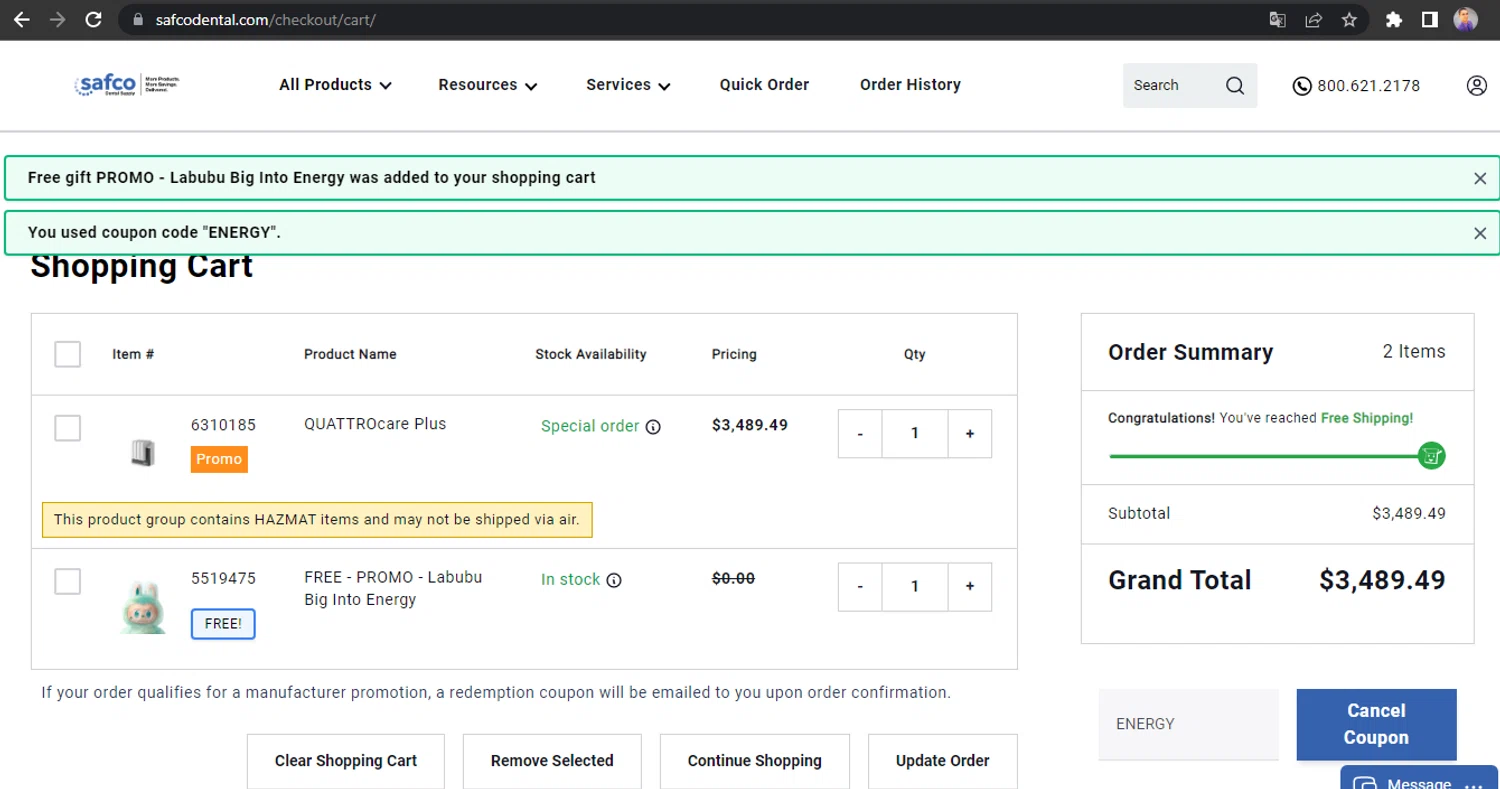Click the $3,489.49 Grand Total amount
Screen dimensions: 1500x789
1382,580
